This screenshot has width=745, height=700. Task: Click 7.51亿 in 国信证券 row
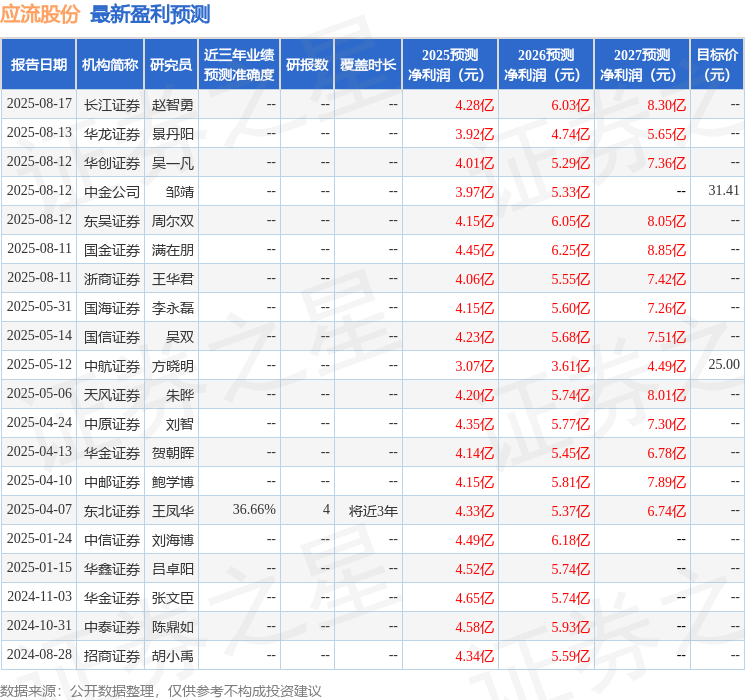667,337
